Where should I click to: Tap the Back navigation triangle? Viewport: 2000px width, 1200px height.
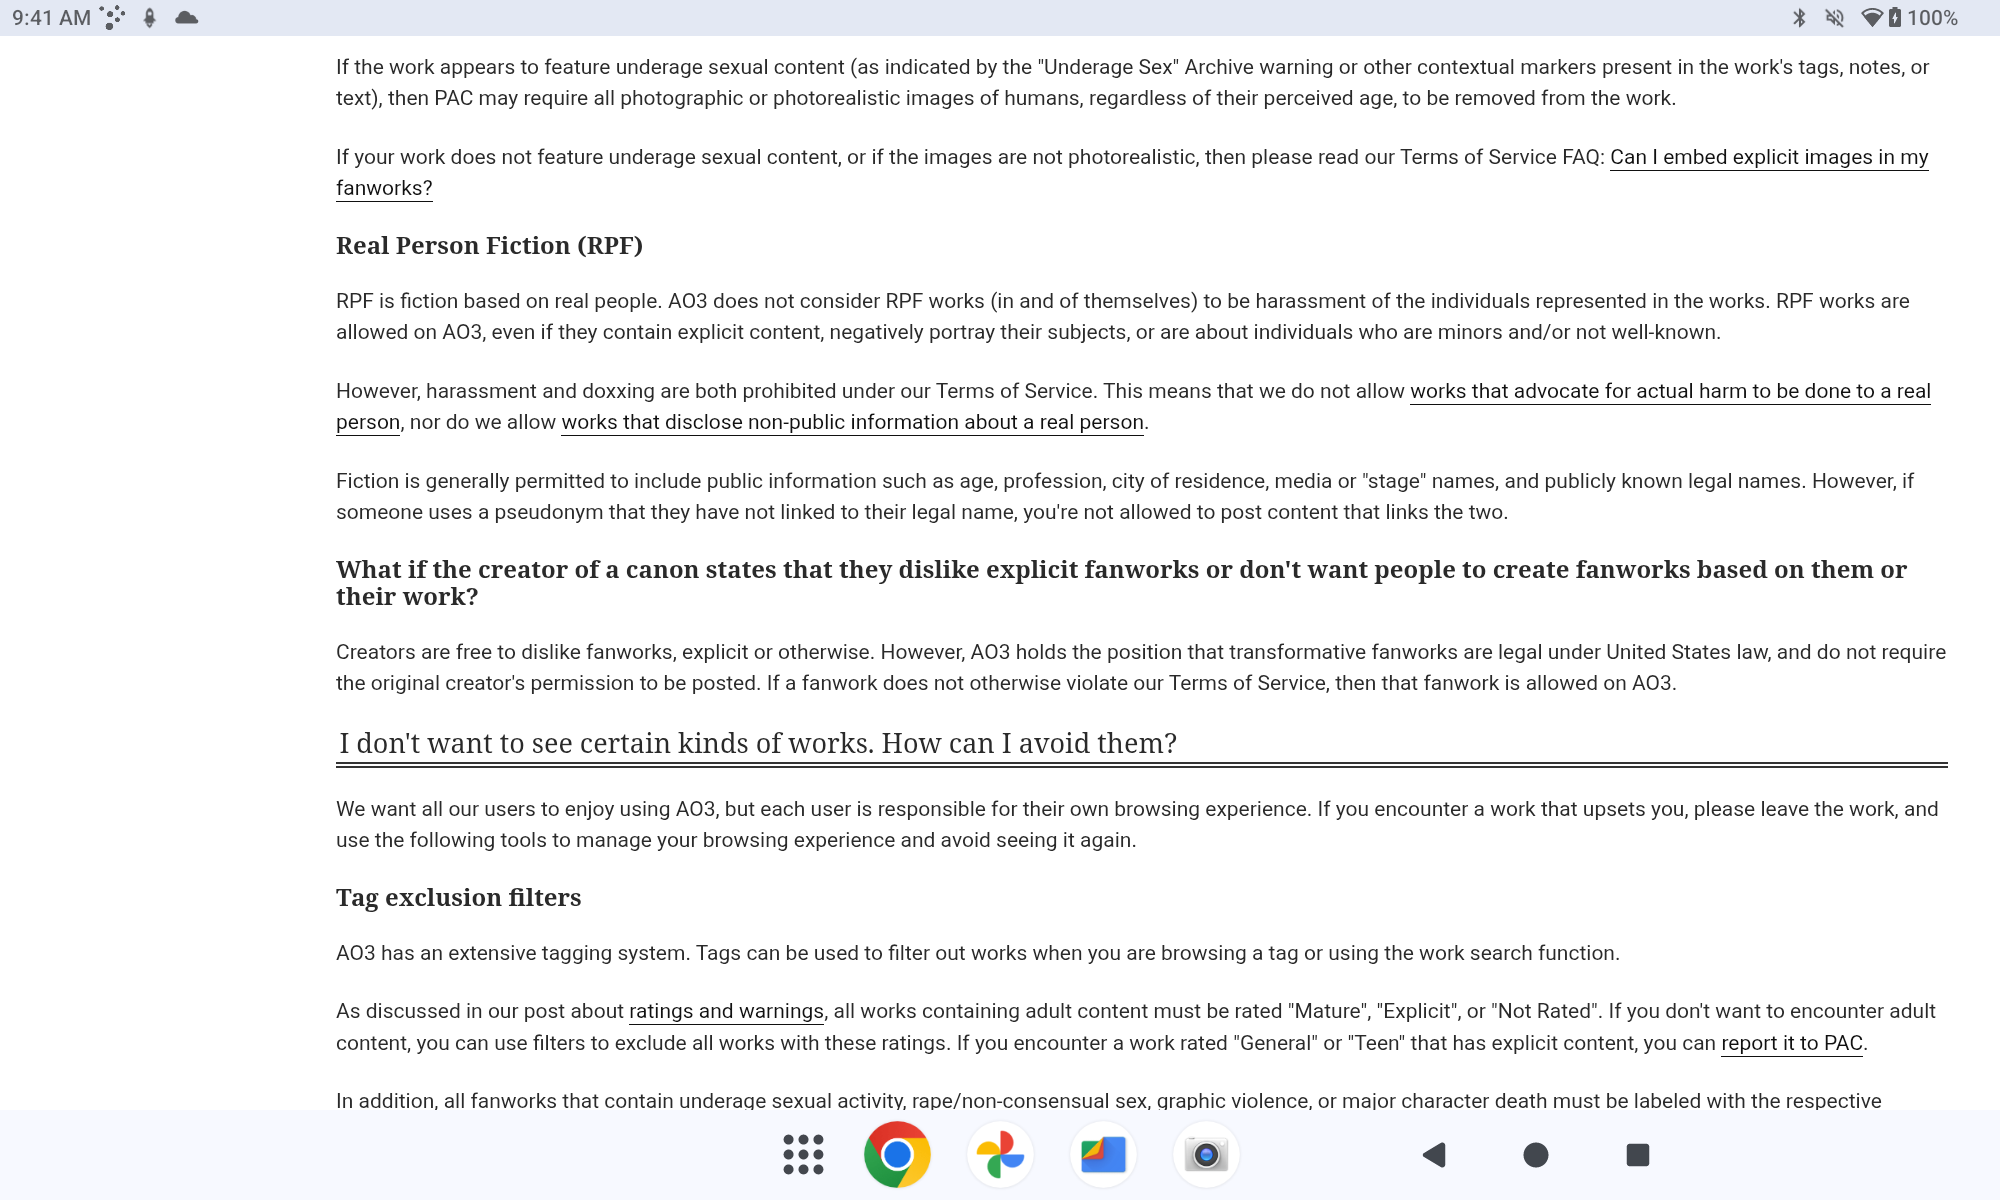tap(1434, 1155)
